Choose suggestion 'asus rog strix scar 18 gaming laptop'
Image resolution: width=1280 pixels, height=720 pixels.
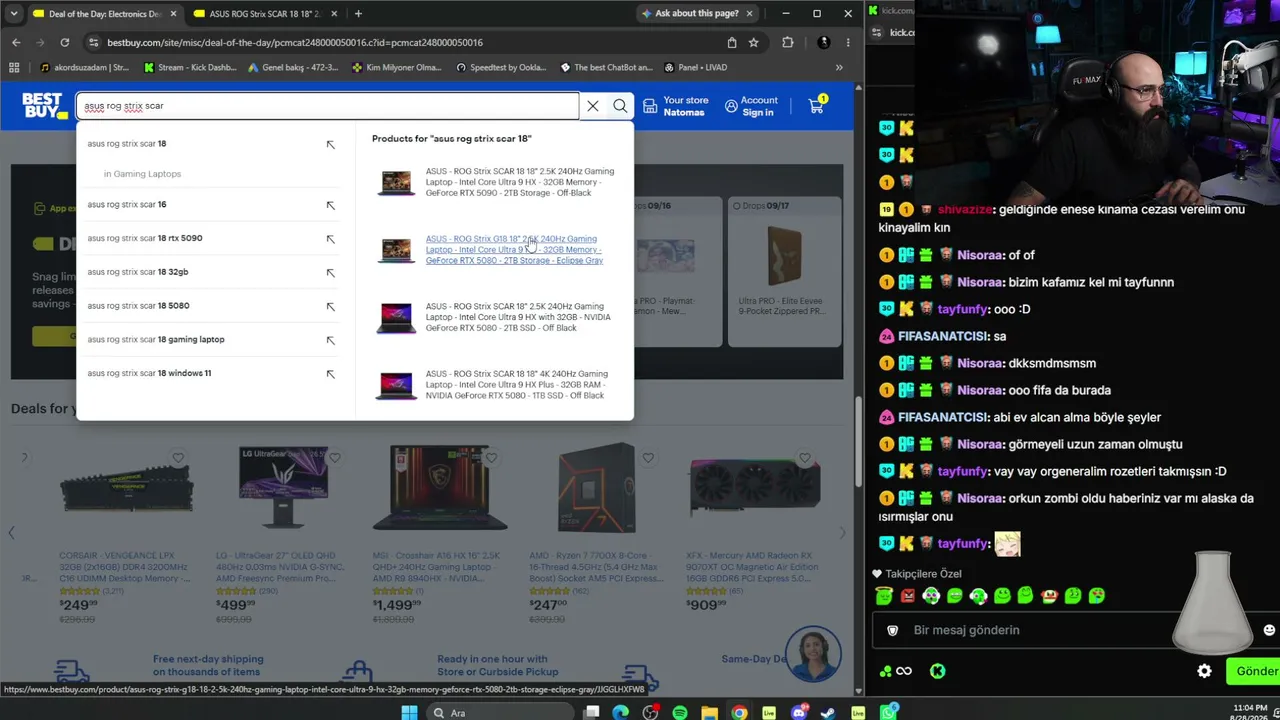point(156,339)
